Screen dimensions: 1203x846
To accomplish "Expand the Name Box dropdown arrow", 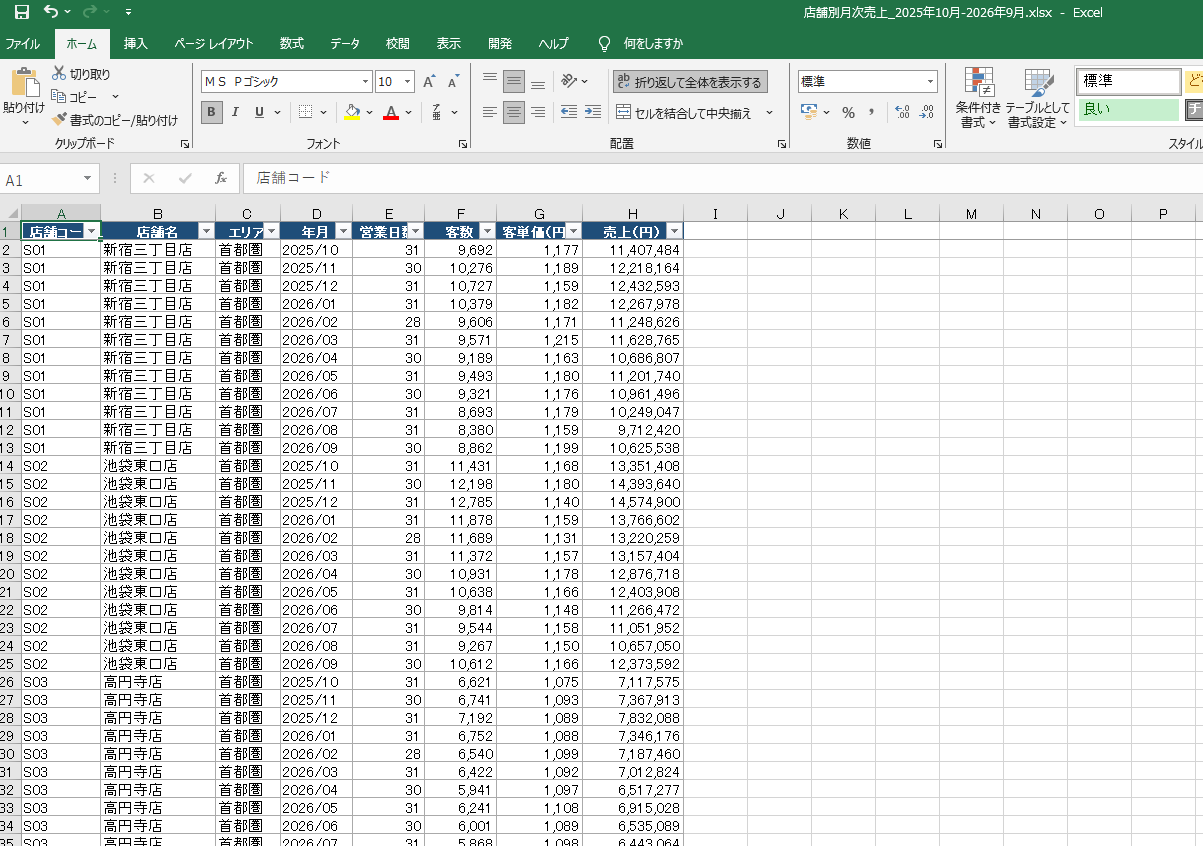I will click(x=88, y=179).
